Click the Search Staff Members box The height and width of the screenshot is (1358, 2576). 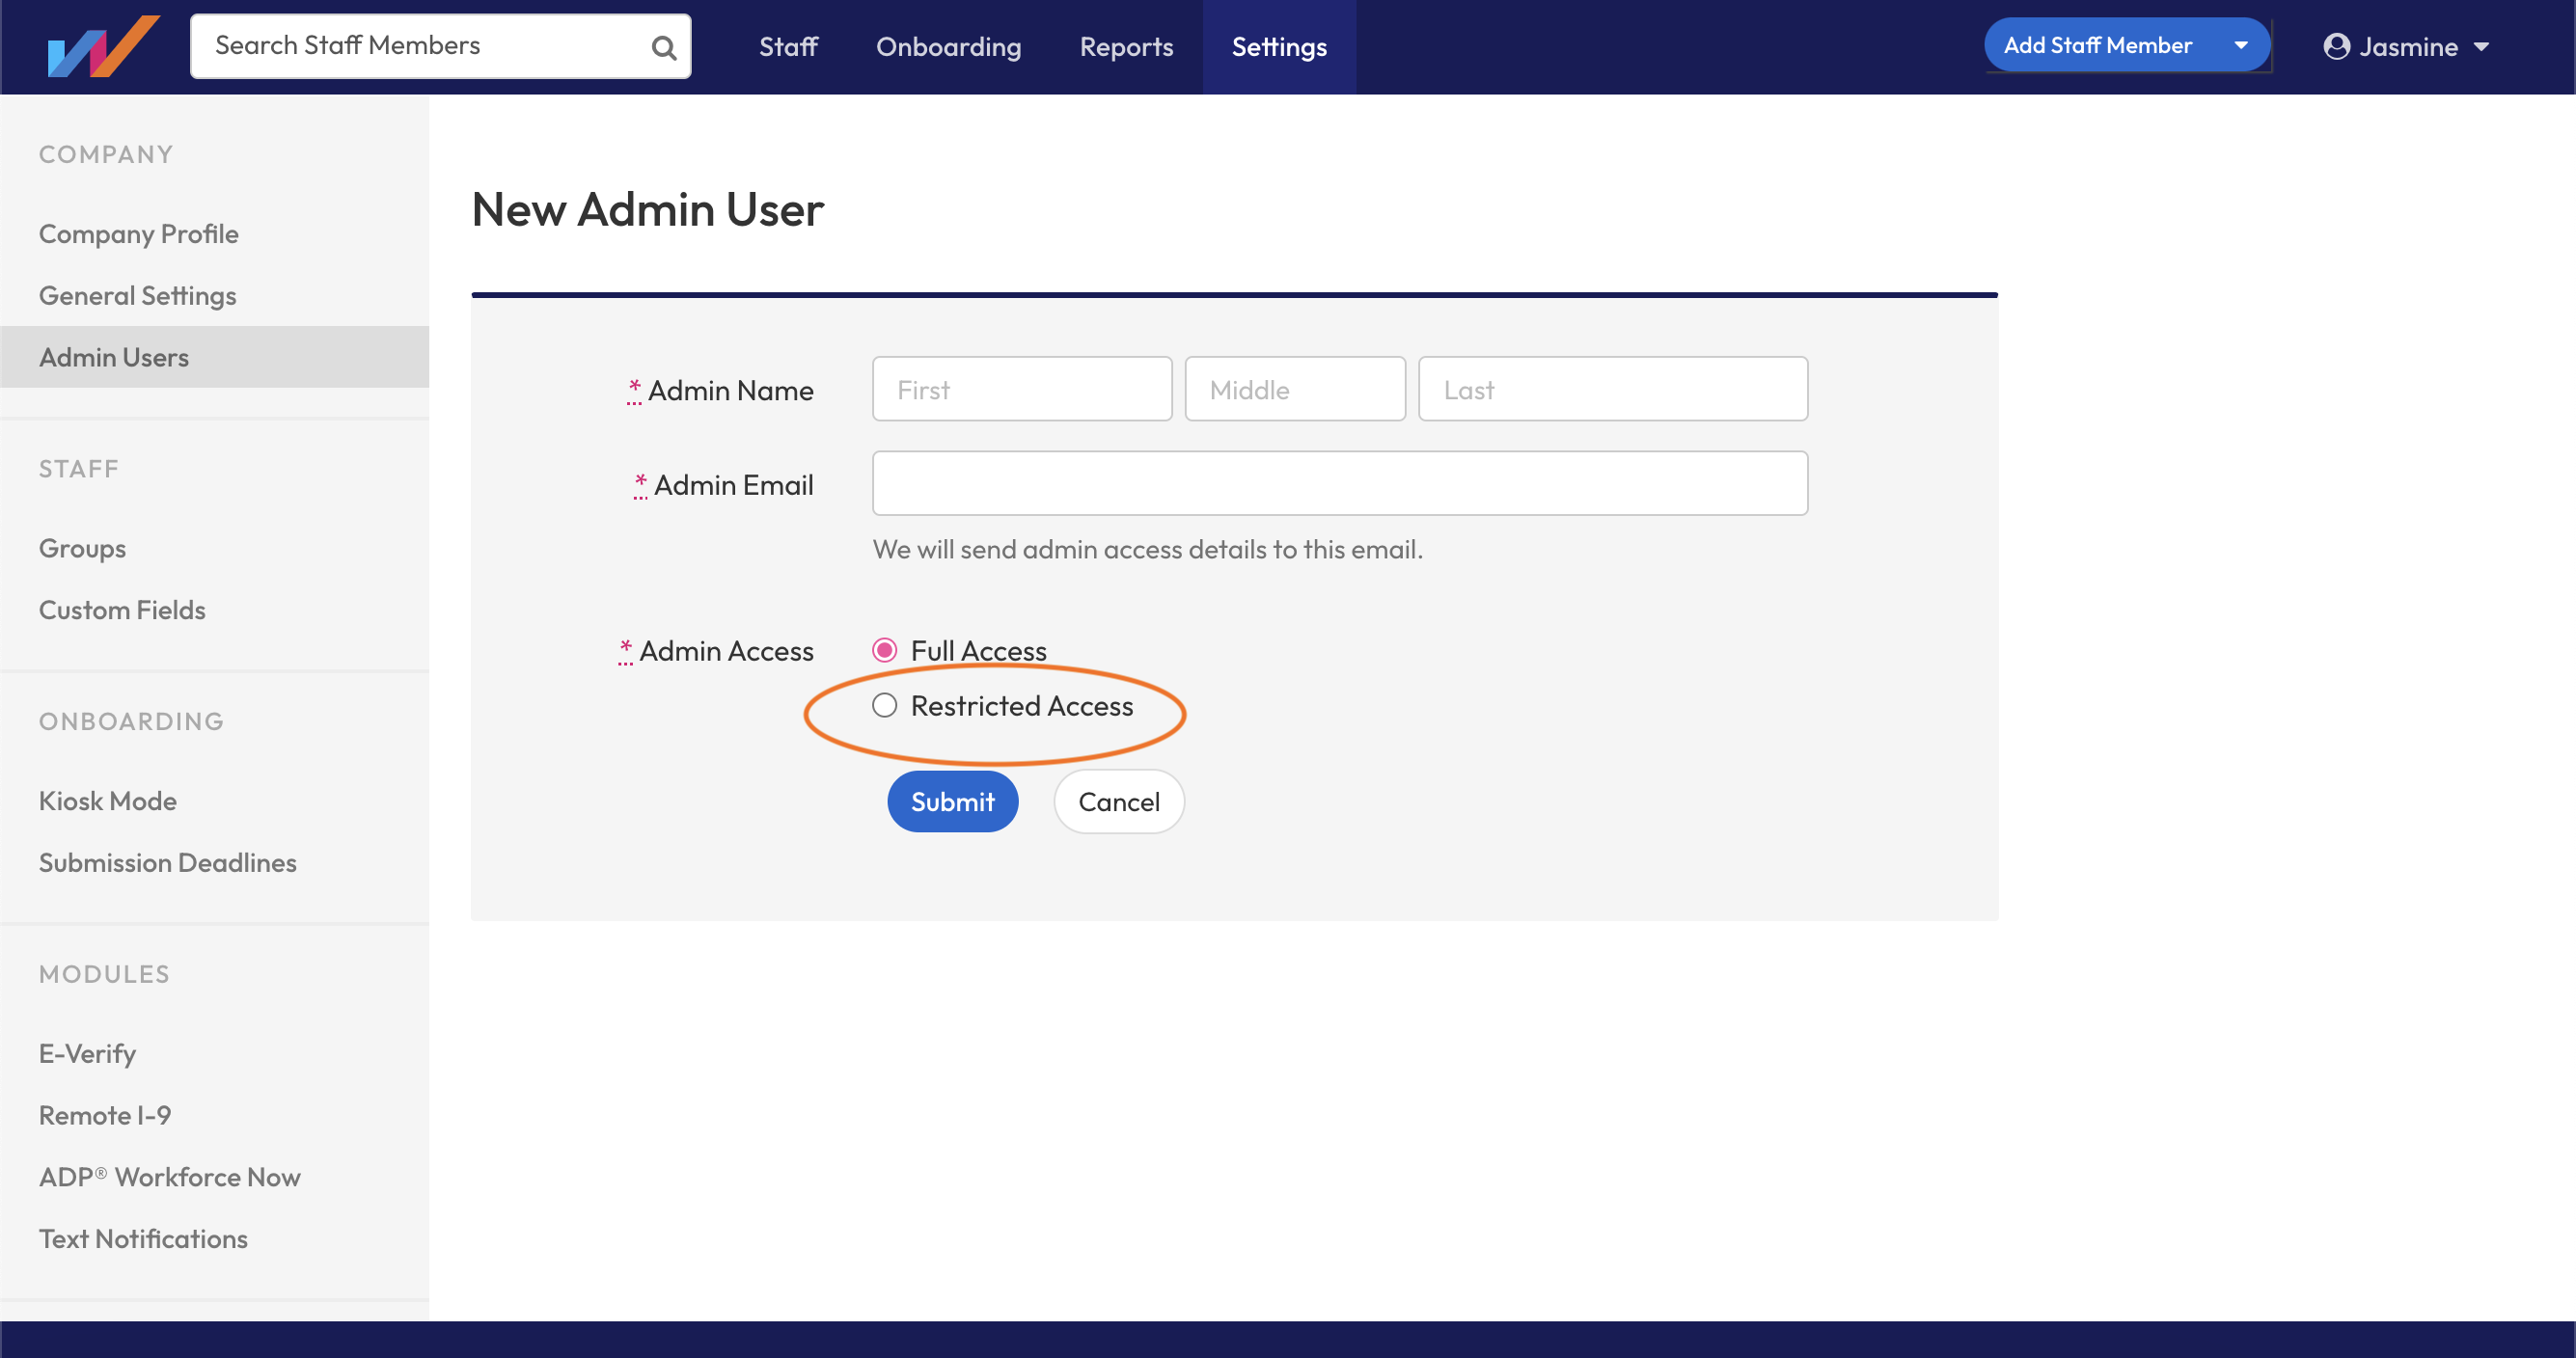[x=420, y=46]
